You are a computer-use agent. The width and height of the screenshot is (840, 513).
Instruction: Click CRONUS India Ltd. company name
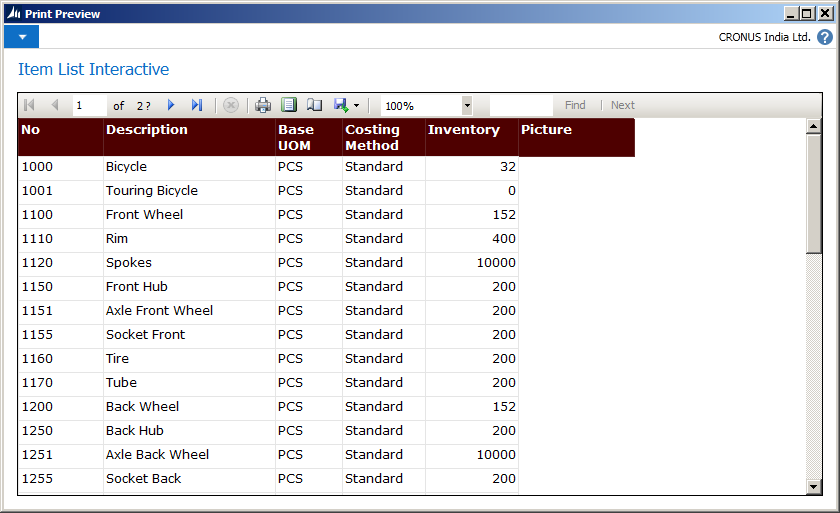coord(764,37)
